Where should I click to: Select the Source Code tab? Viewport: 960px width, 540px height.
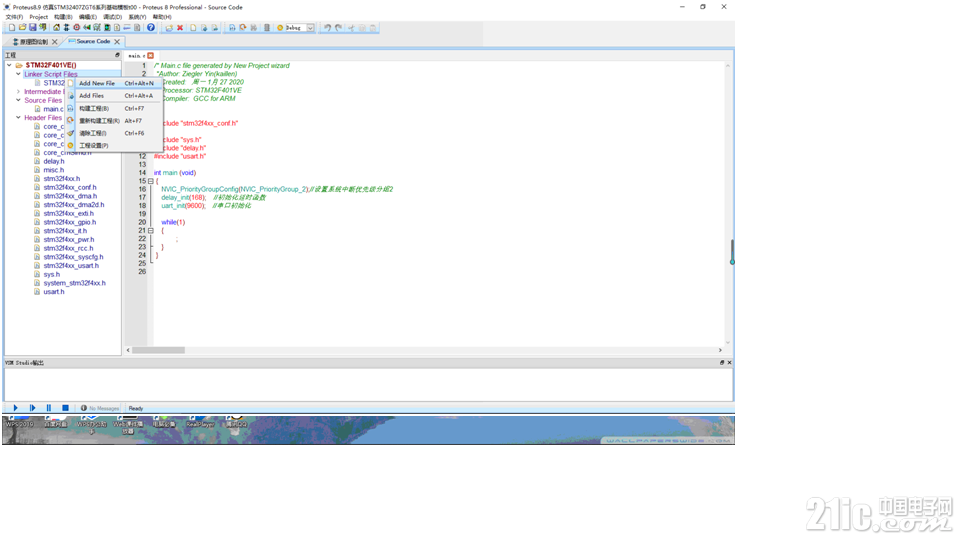(89, 42)
